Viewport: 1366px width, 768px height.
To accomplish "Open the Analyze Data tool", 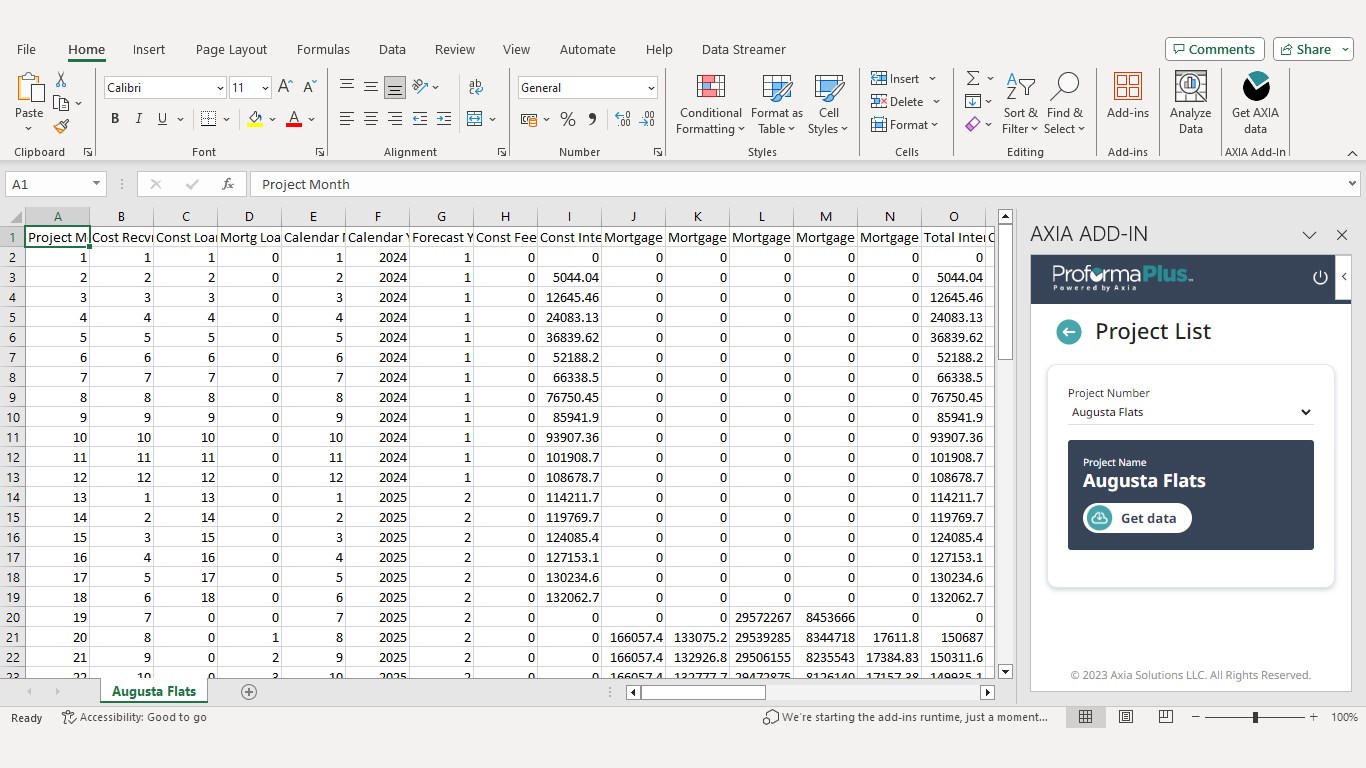I will [x=1190, y=102].
